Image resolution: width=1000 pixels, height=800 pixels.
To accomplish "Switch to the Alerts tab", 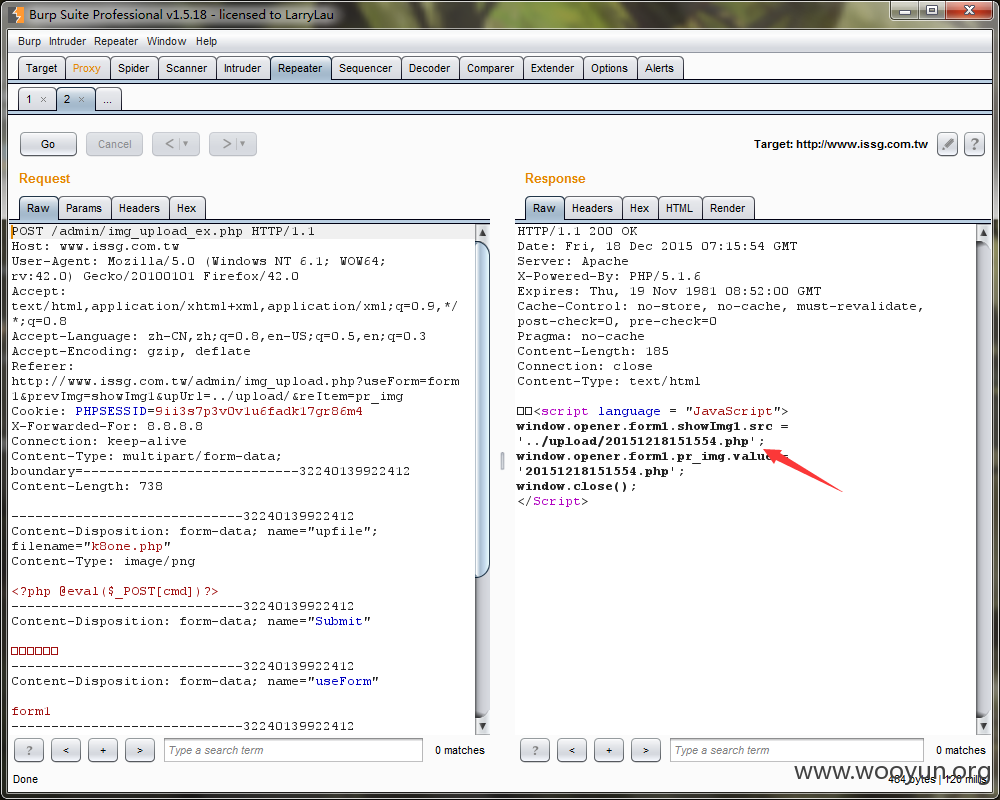I will (x=659, y=68).
